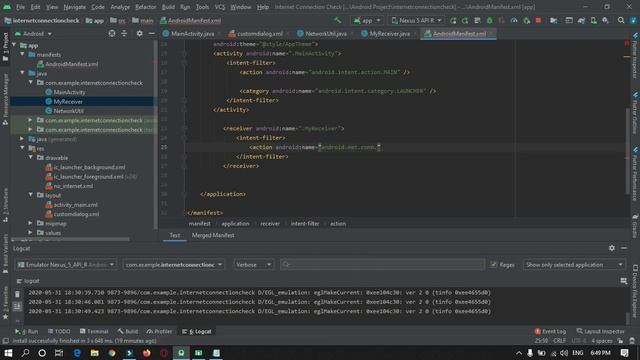The height and width of the screenshot is (360, 640).
Task: Open the Event Log tool window
Action: pyautogui.click(x=550, y=331)
